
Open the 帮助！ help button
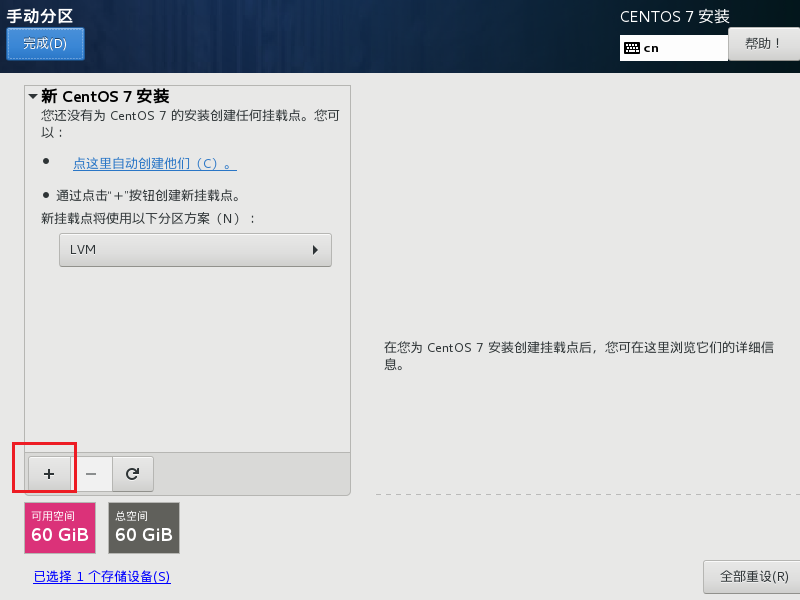[764, 44]
